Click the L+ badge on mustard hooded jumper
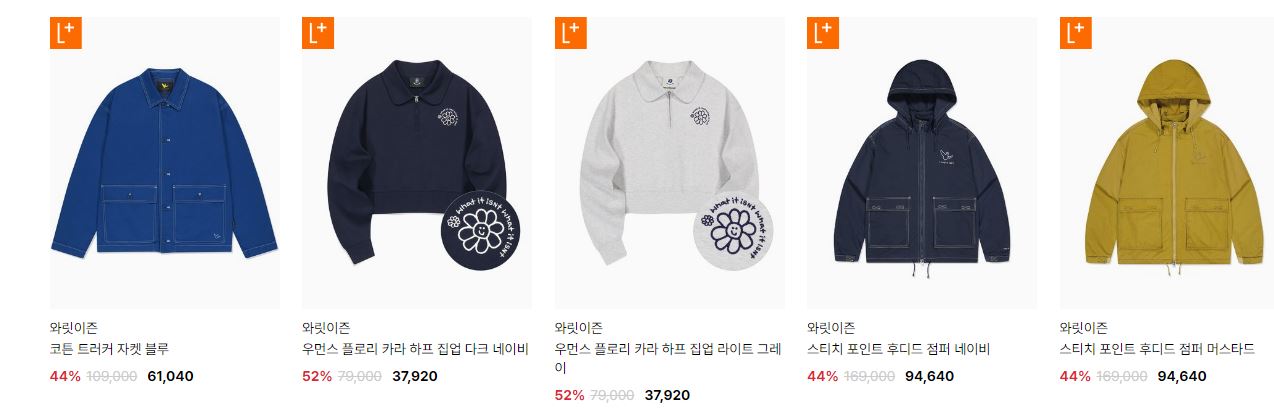This screenshot has height=418, width=1274. click(1075, 33)
